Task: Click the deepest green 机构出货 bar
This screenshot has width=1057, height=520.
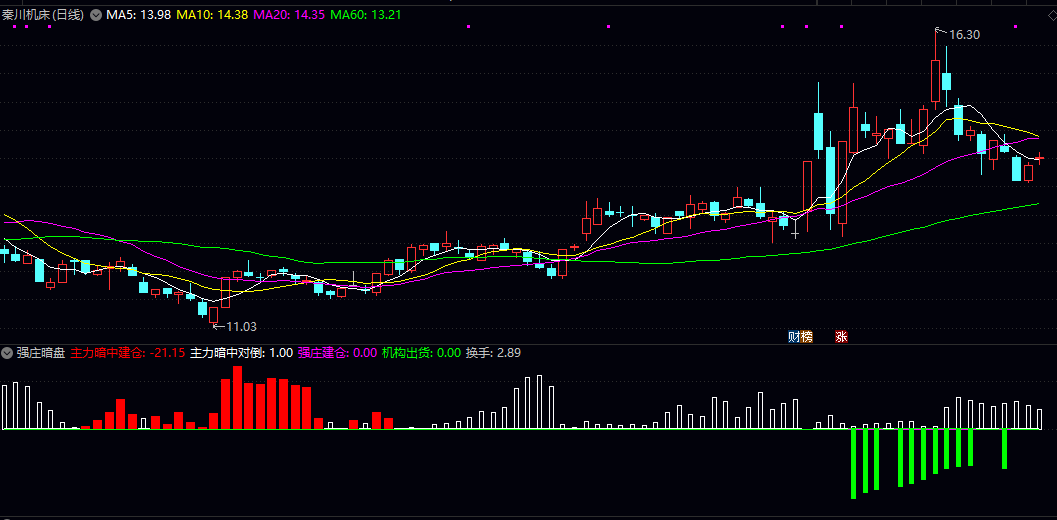Action: [x=853, y=463]
